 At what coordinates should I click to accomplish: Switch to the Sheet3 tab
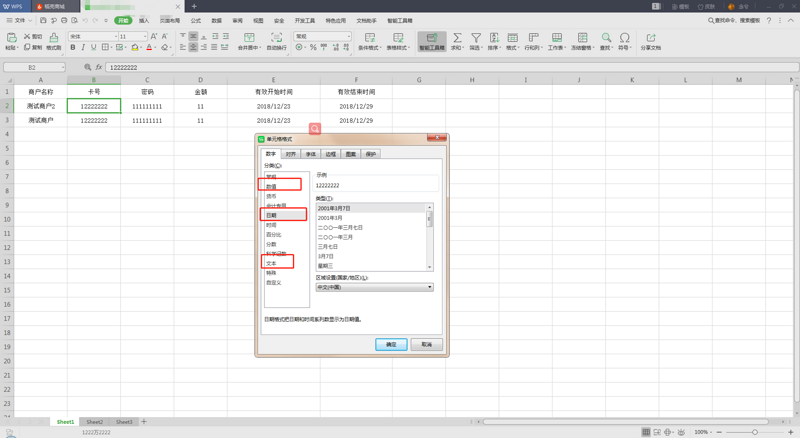tap(124, 422)
